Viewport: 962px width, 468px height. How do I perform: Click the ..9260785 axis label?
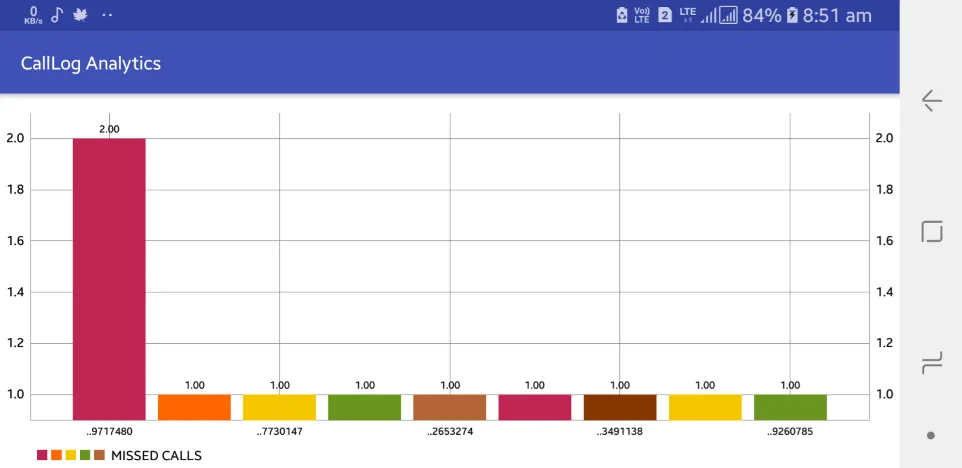click(790, 432)
